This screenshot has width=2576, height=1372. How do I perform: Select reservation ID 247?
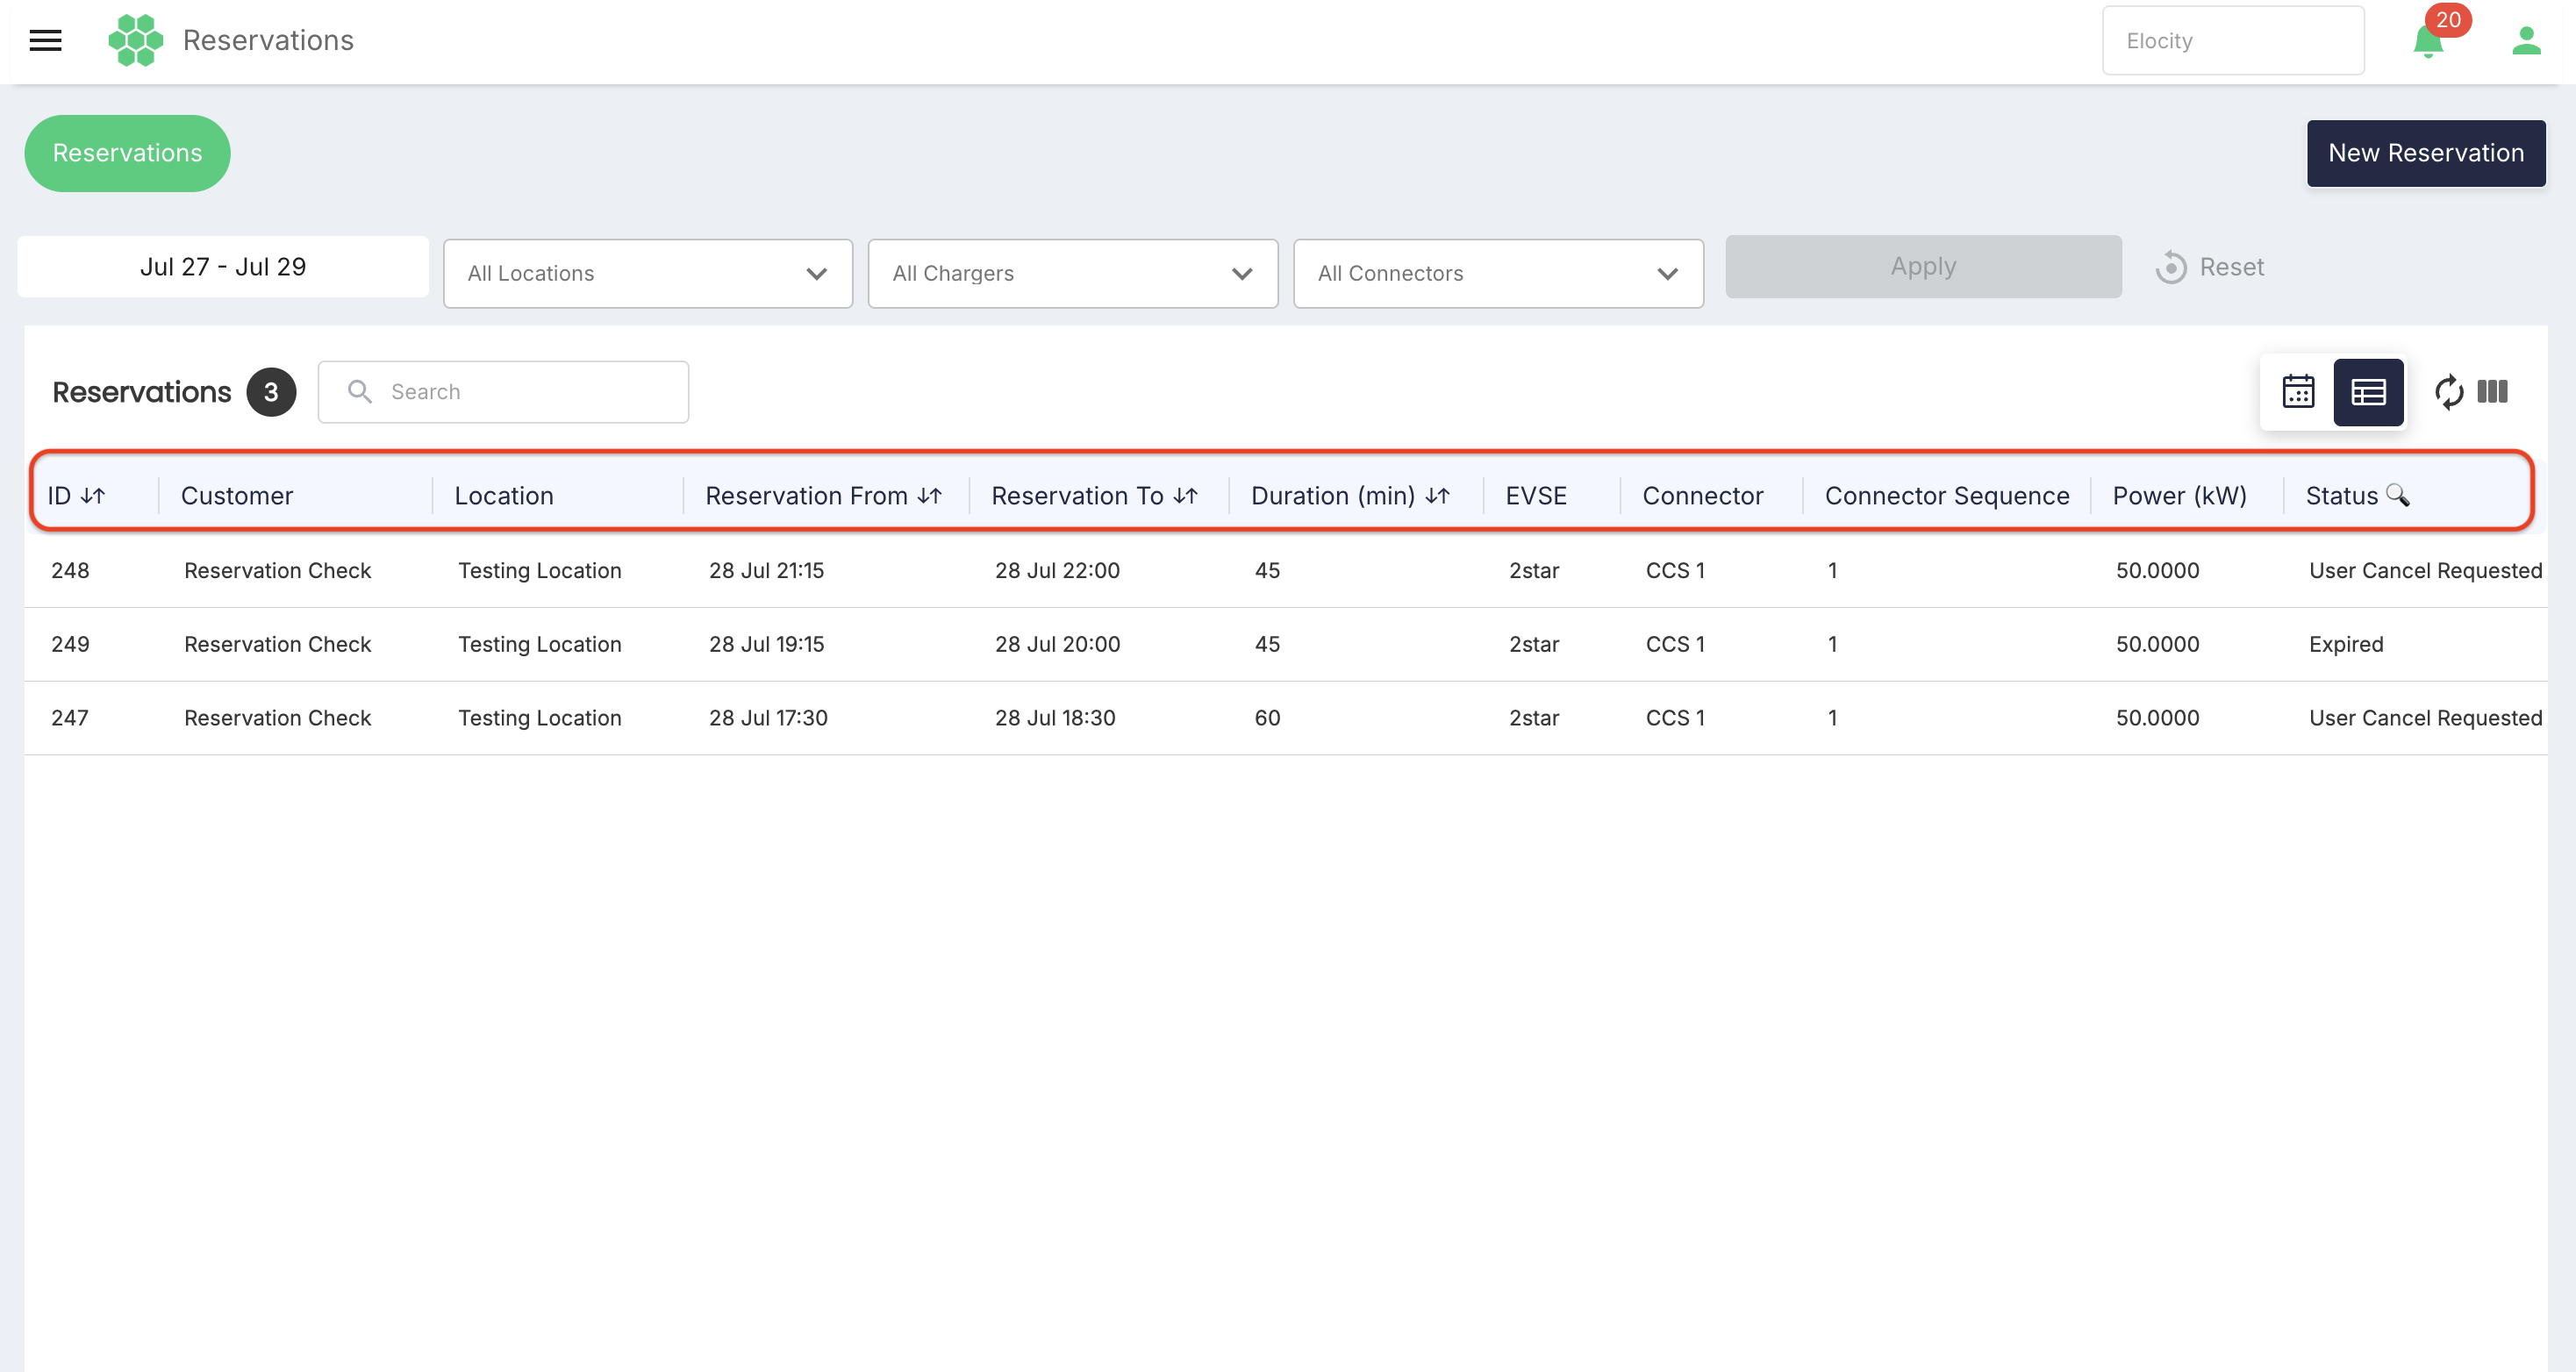tap(70, 718)
